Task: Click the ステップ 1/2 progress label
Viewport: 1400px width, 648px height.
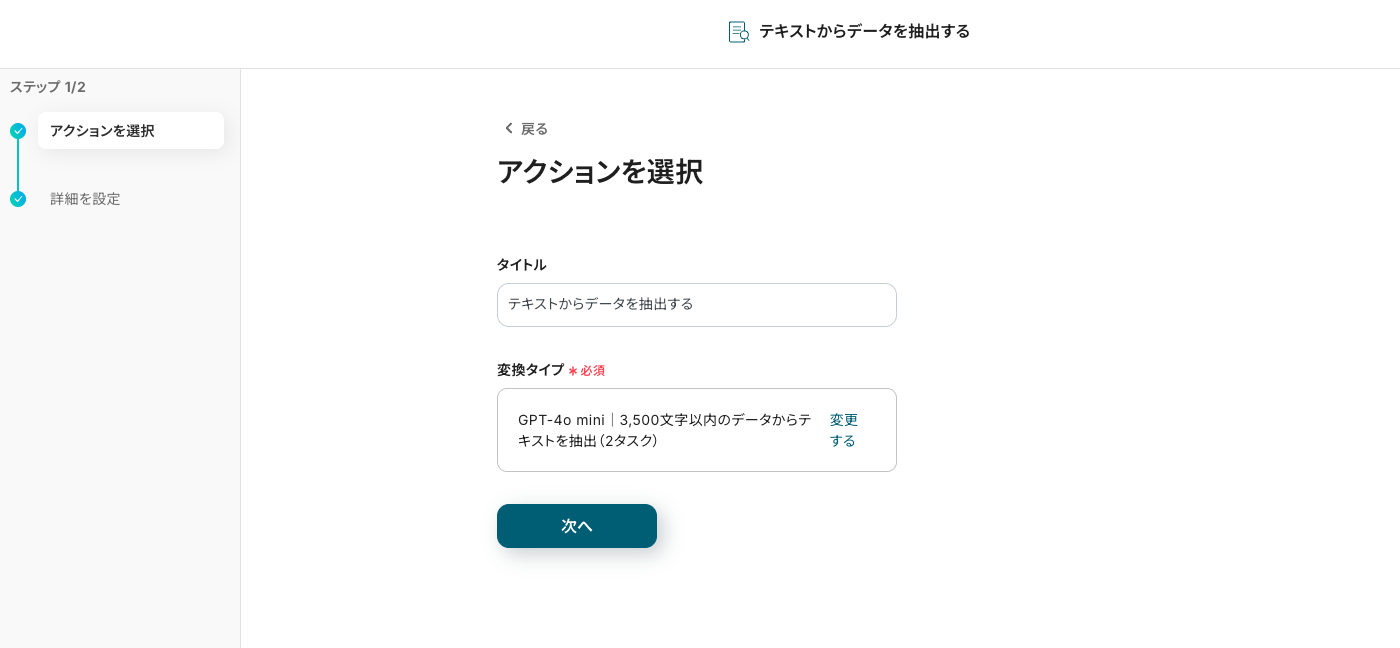Action: tap(48, 87)
